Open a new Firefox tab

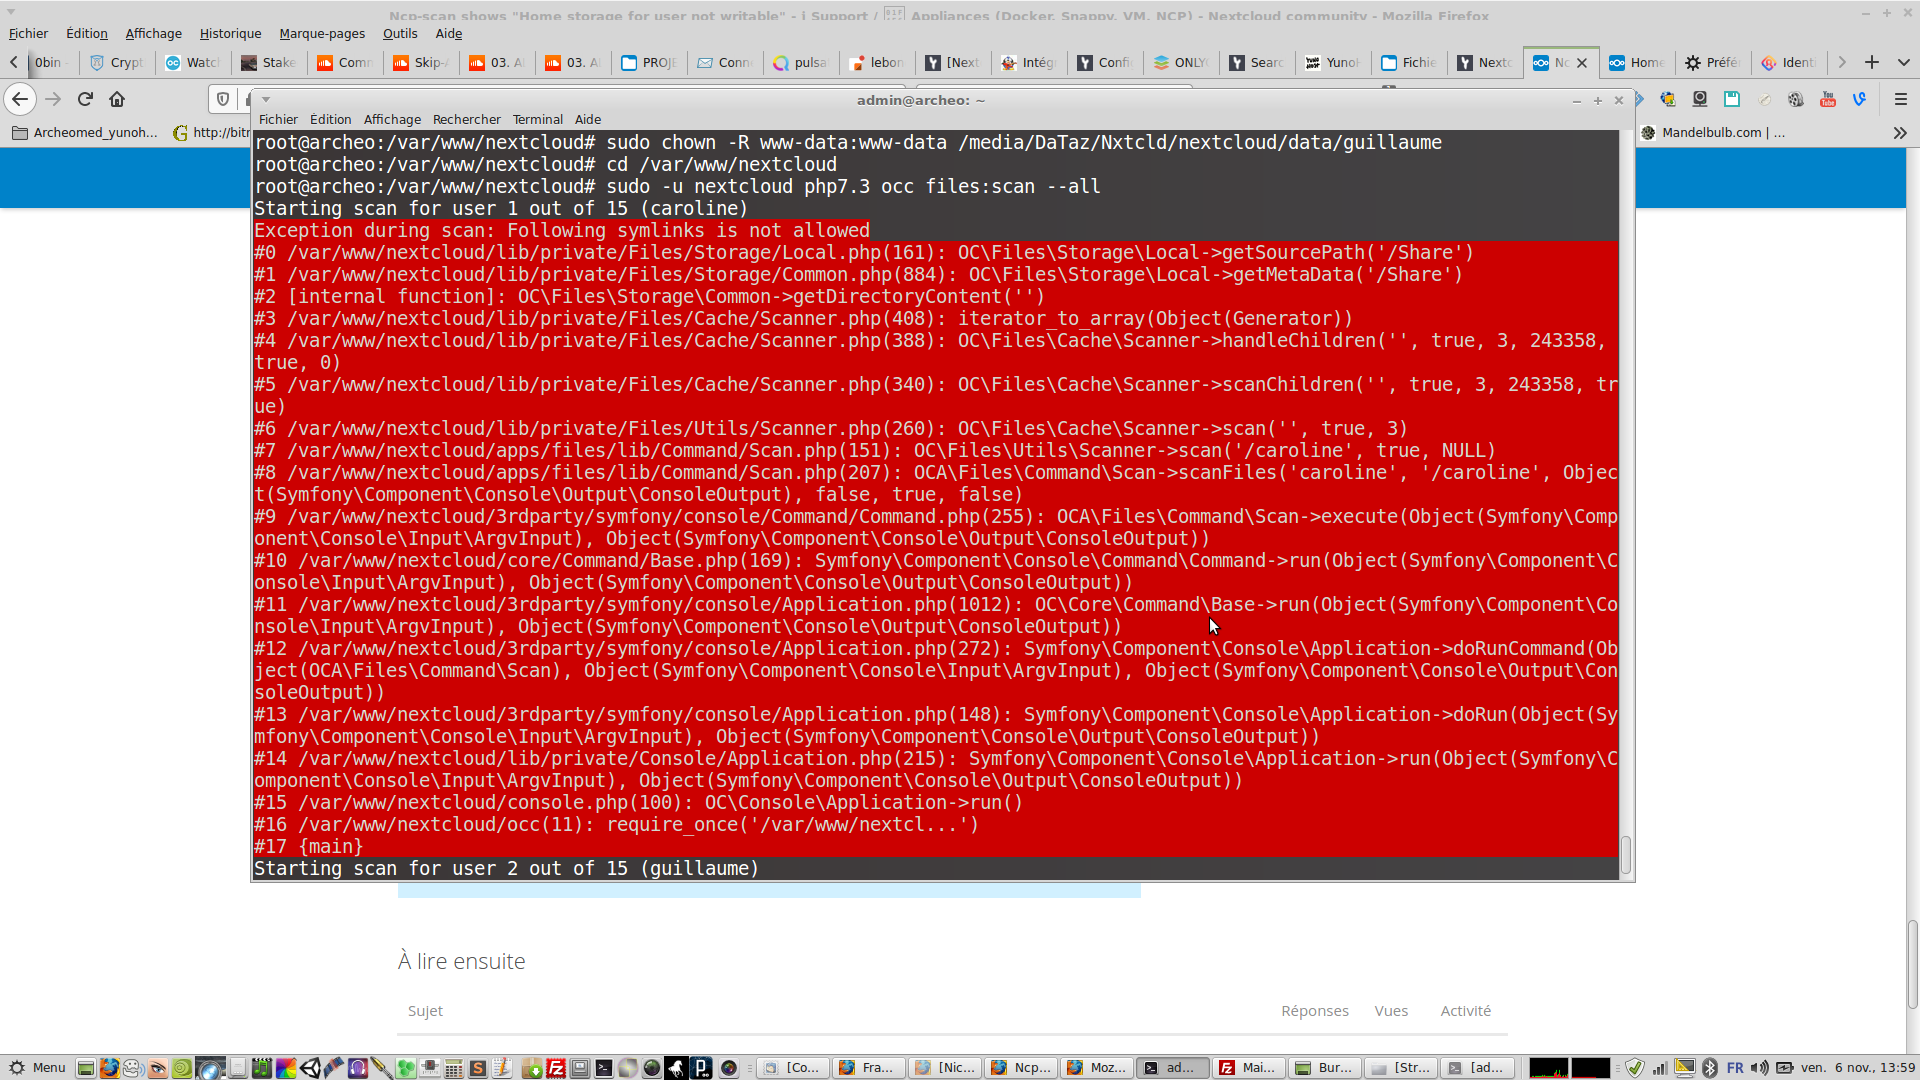(x=1872, y=62)
